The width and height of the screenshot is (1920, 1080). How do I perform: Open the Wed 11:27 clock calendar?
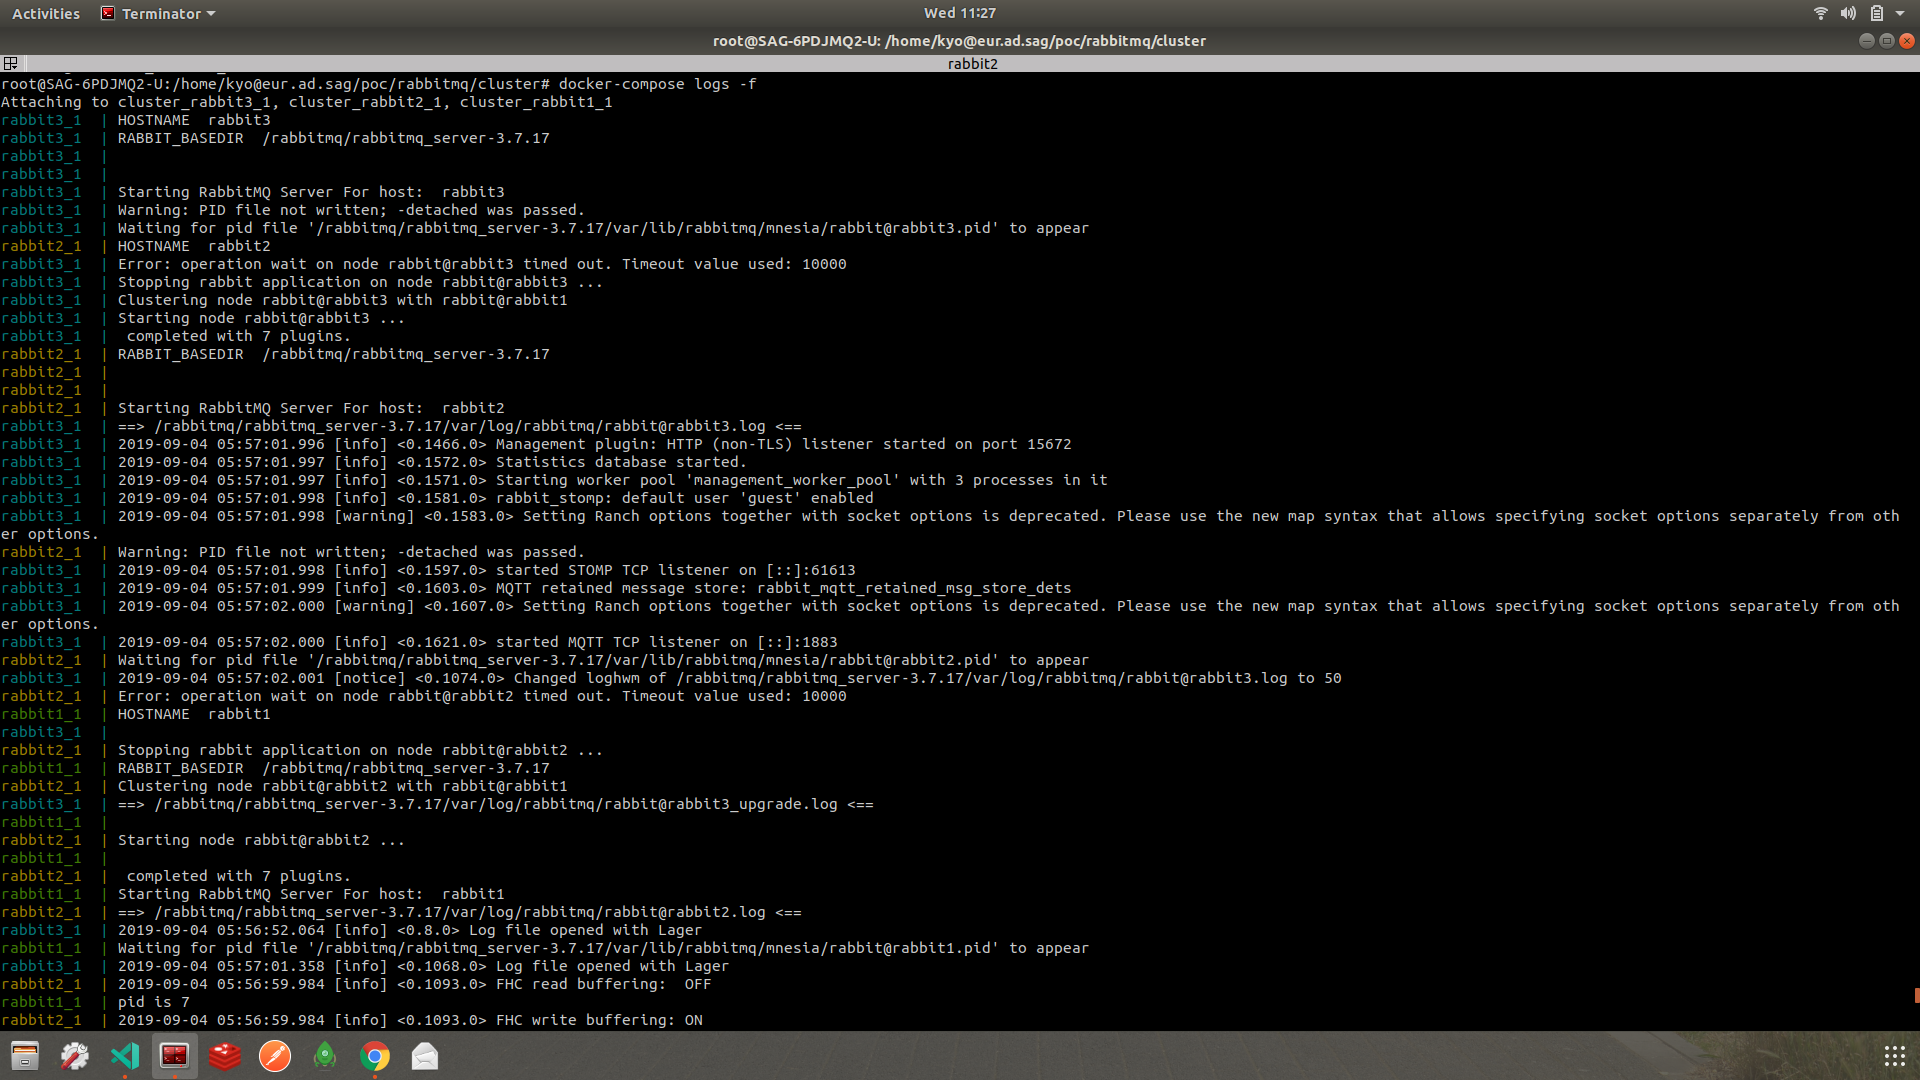point(959,13)
